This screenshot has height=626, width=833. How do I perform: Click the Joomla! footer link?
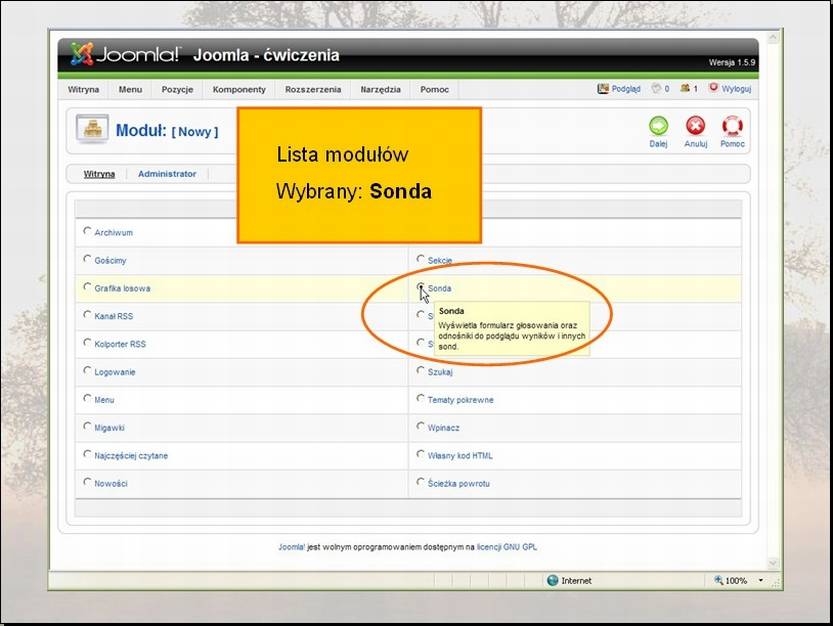pyautogui.click(x=292, y=547)
